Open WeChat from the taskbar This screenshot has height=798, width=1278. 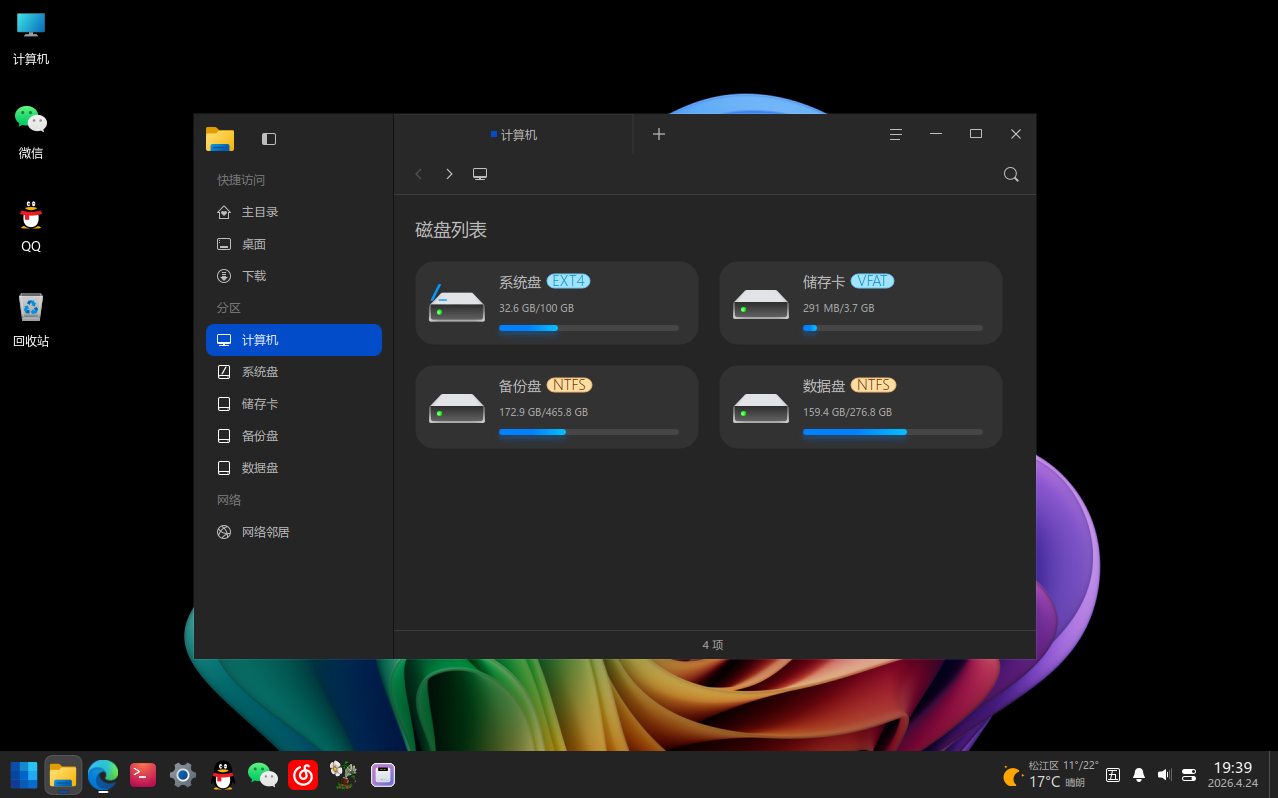pos(263,775)
